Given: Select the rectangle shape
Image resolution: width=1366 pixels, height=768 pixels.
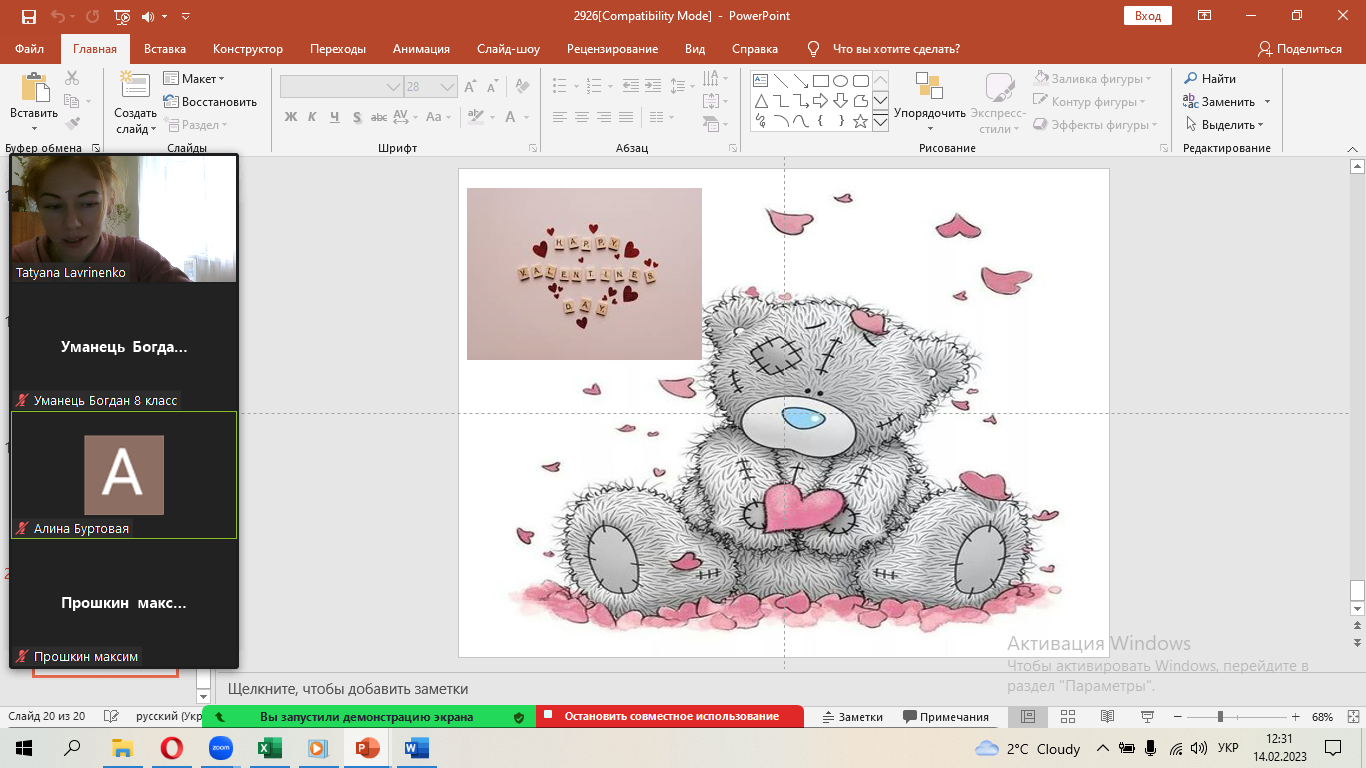Looking at the screenshot, I should (x=820, y=81).
